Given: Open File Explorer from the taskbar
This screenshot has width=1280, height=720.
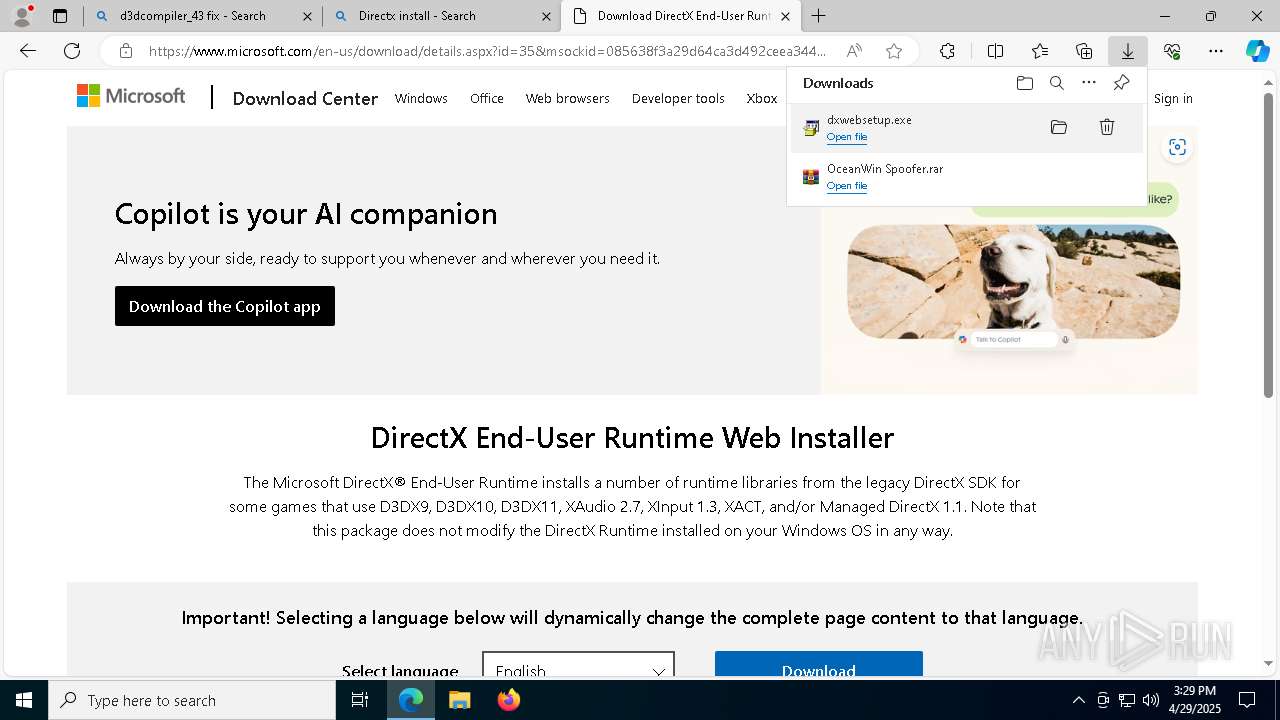Looking at the screenshot, I should click(459, 700).
